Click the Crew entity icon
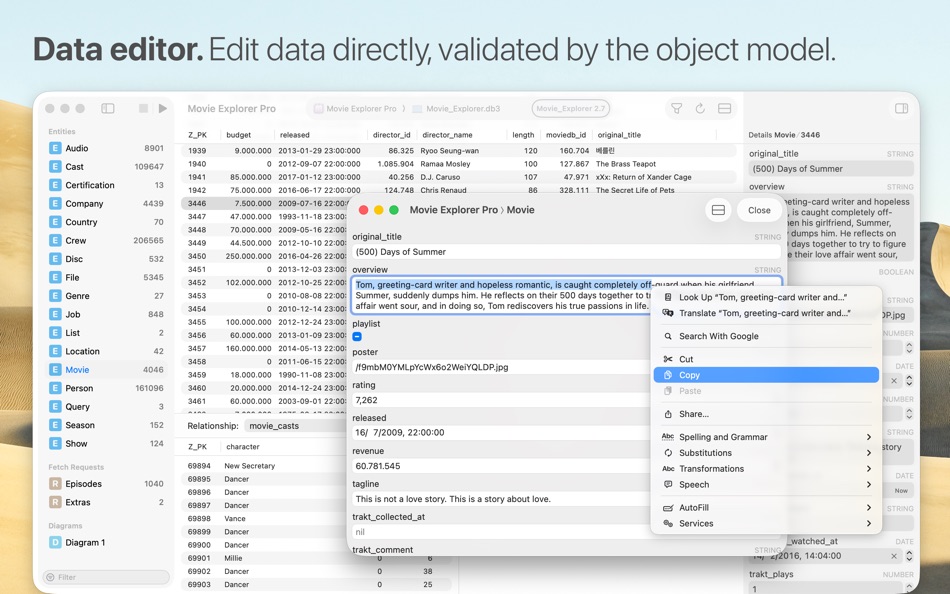 (x=55, y=241)
